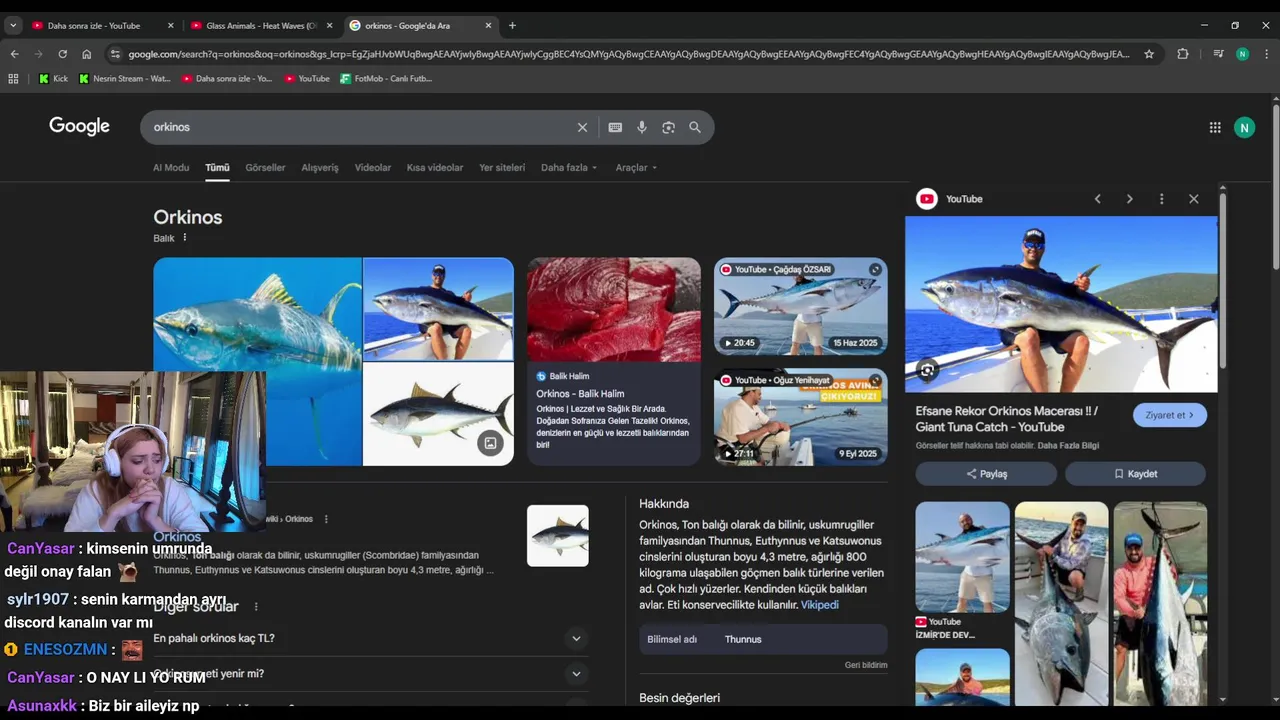Viewport: 1280px width, 720px height.
Task: Open the Google account avatar N
Action: 1244,127
